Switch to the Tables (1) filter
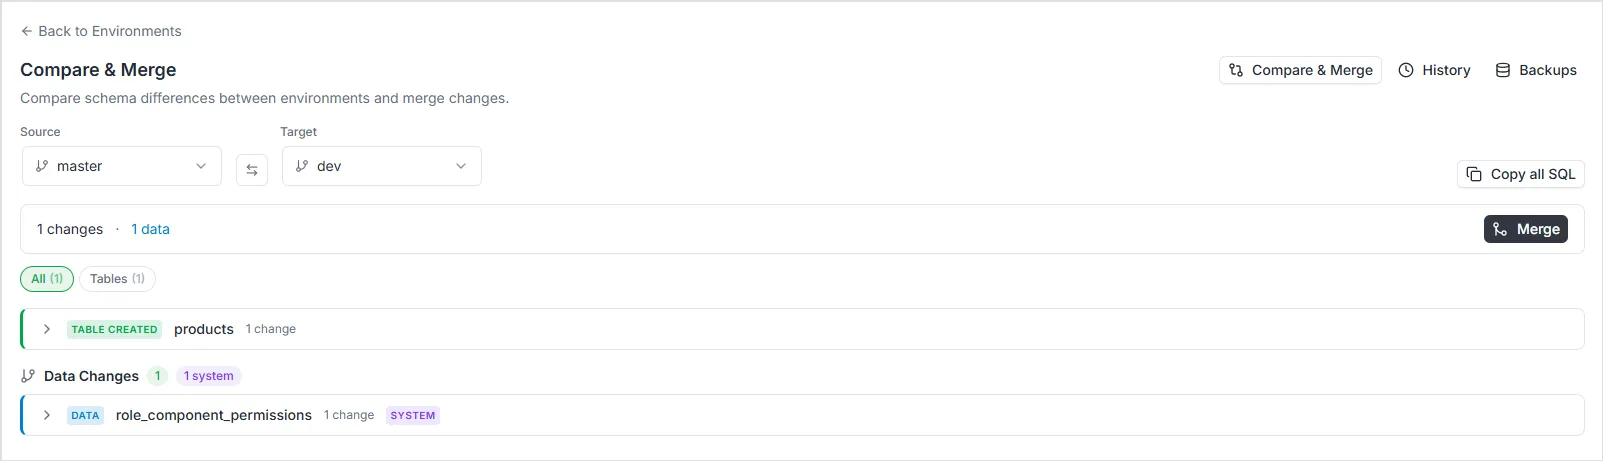 tap(117, 279)
